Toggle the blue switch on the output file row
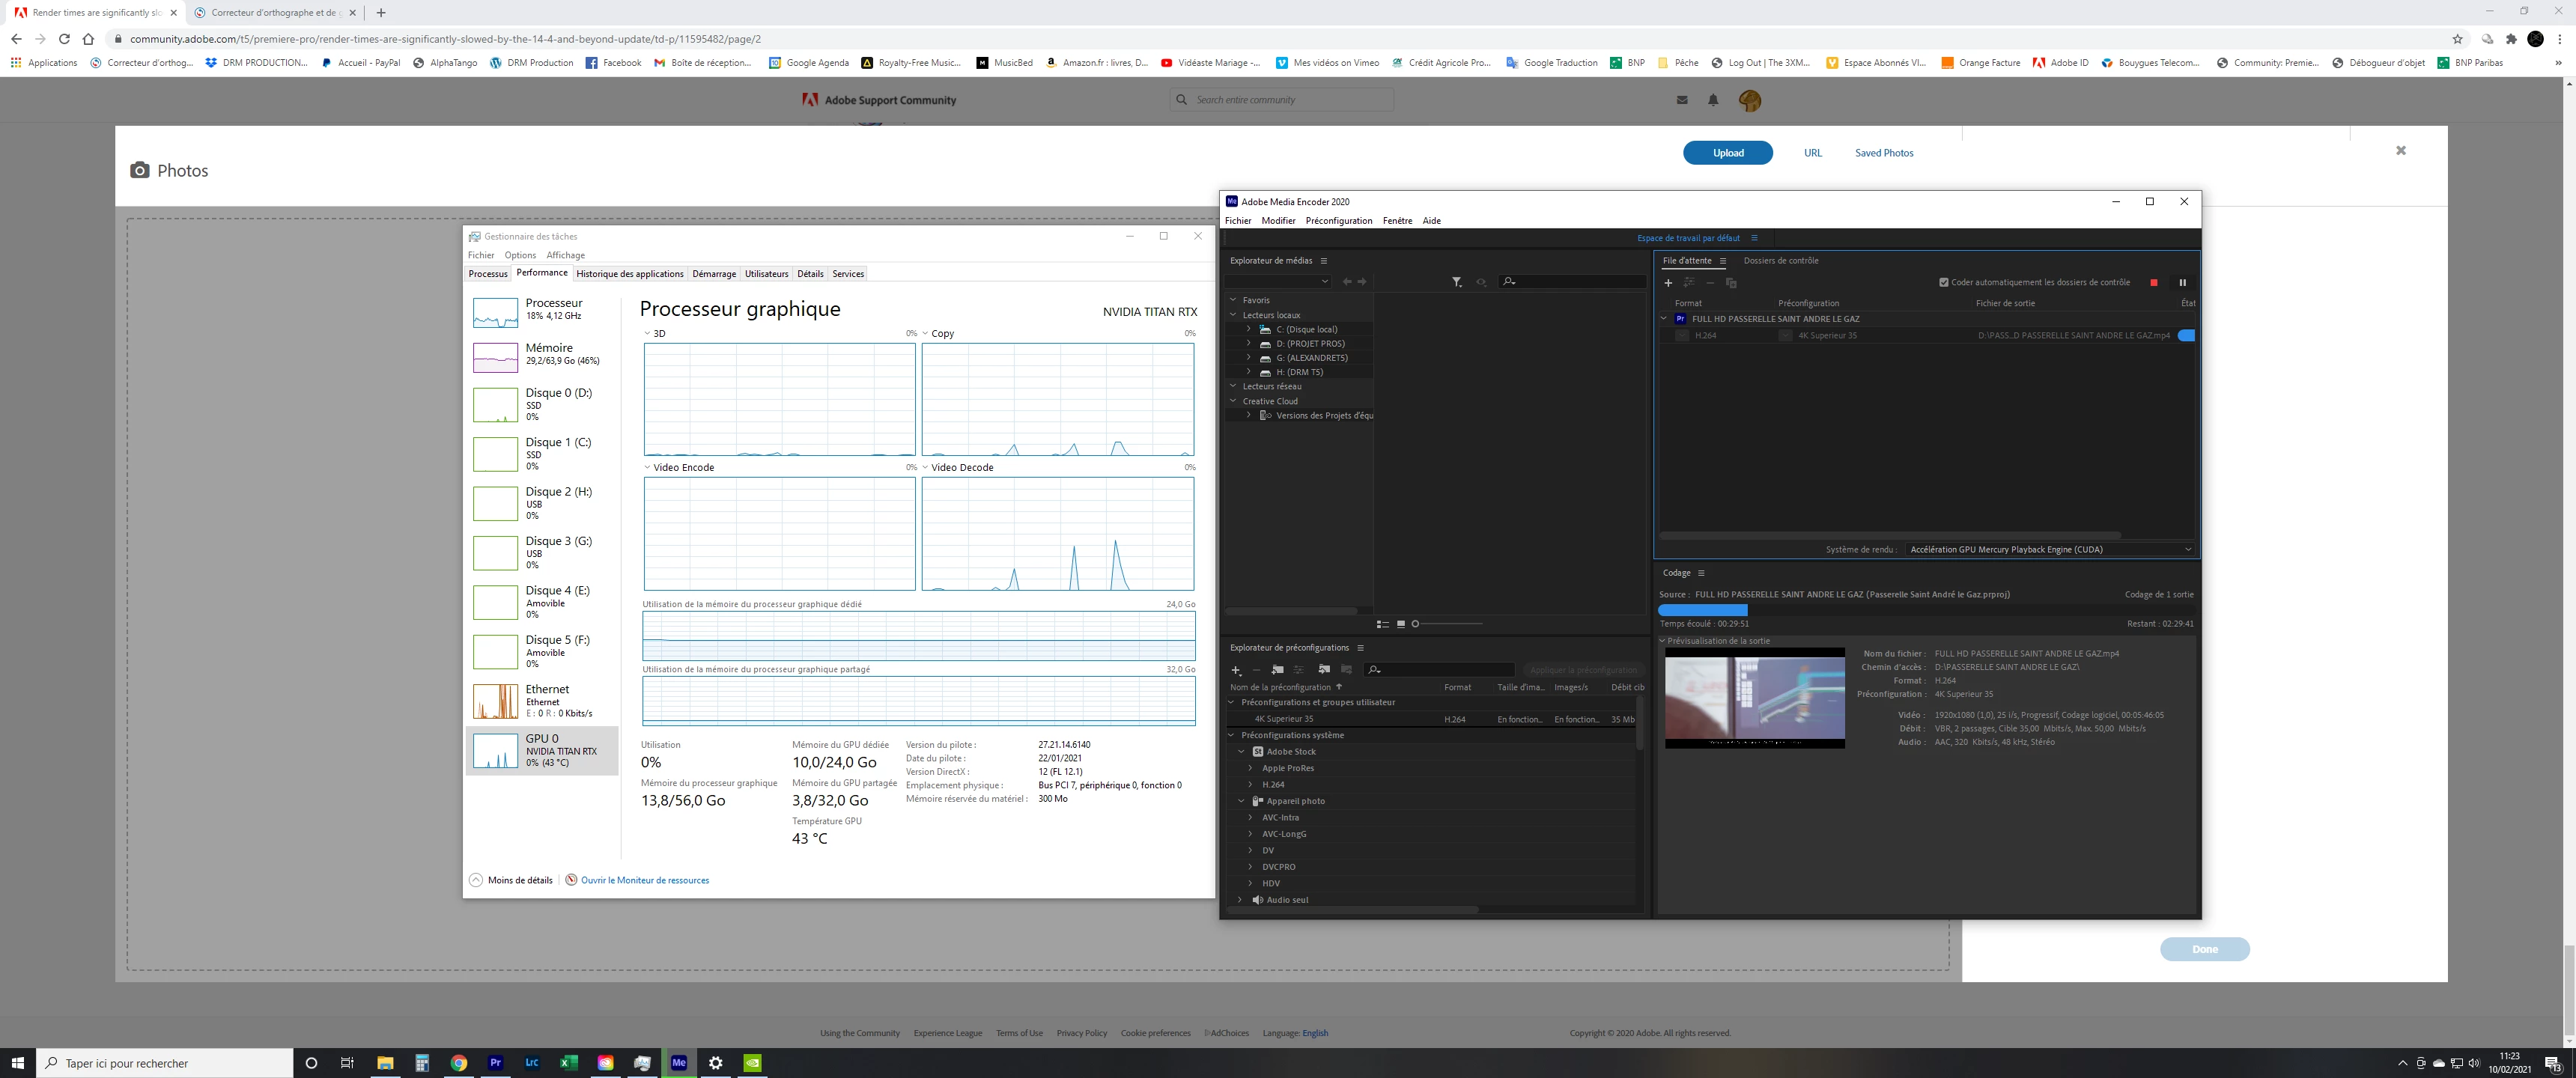The image size is (2576, 1078). point(2186,336)
